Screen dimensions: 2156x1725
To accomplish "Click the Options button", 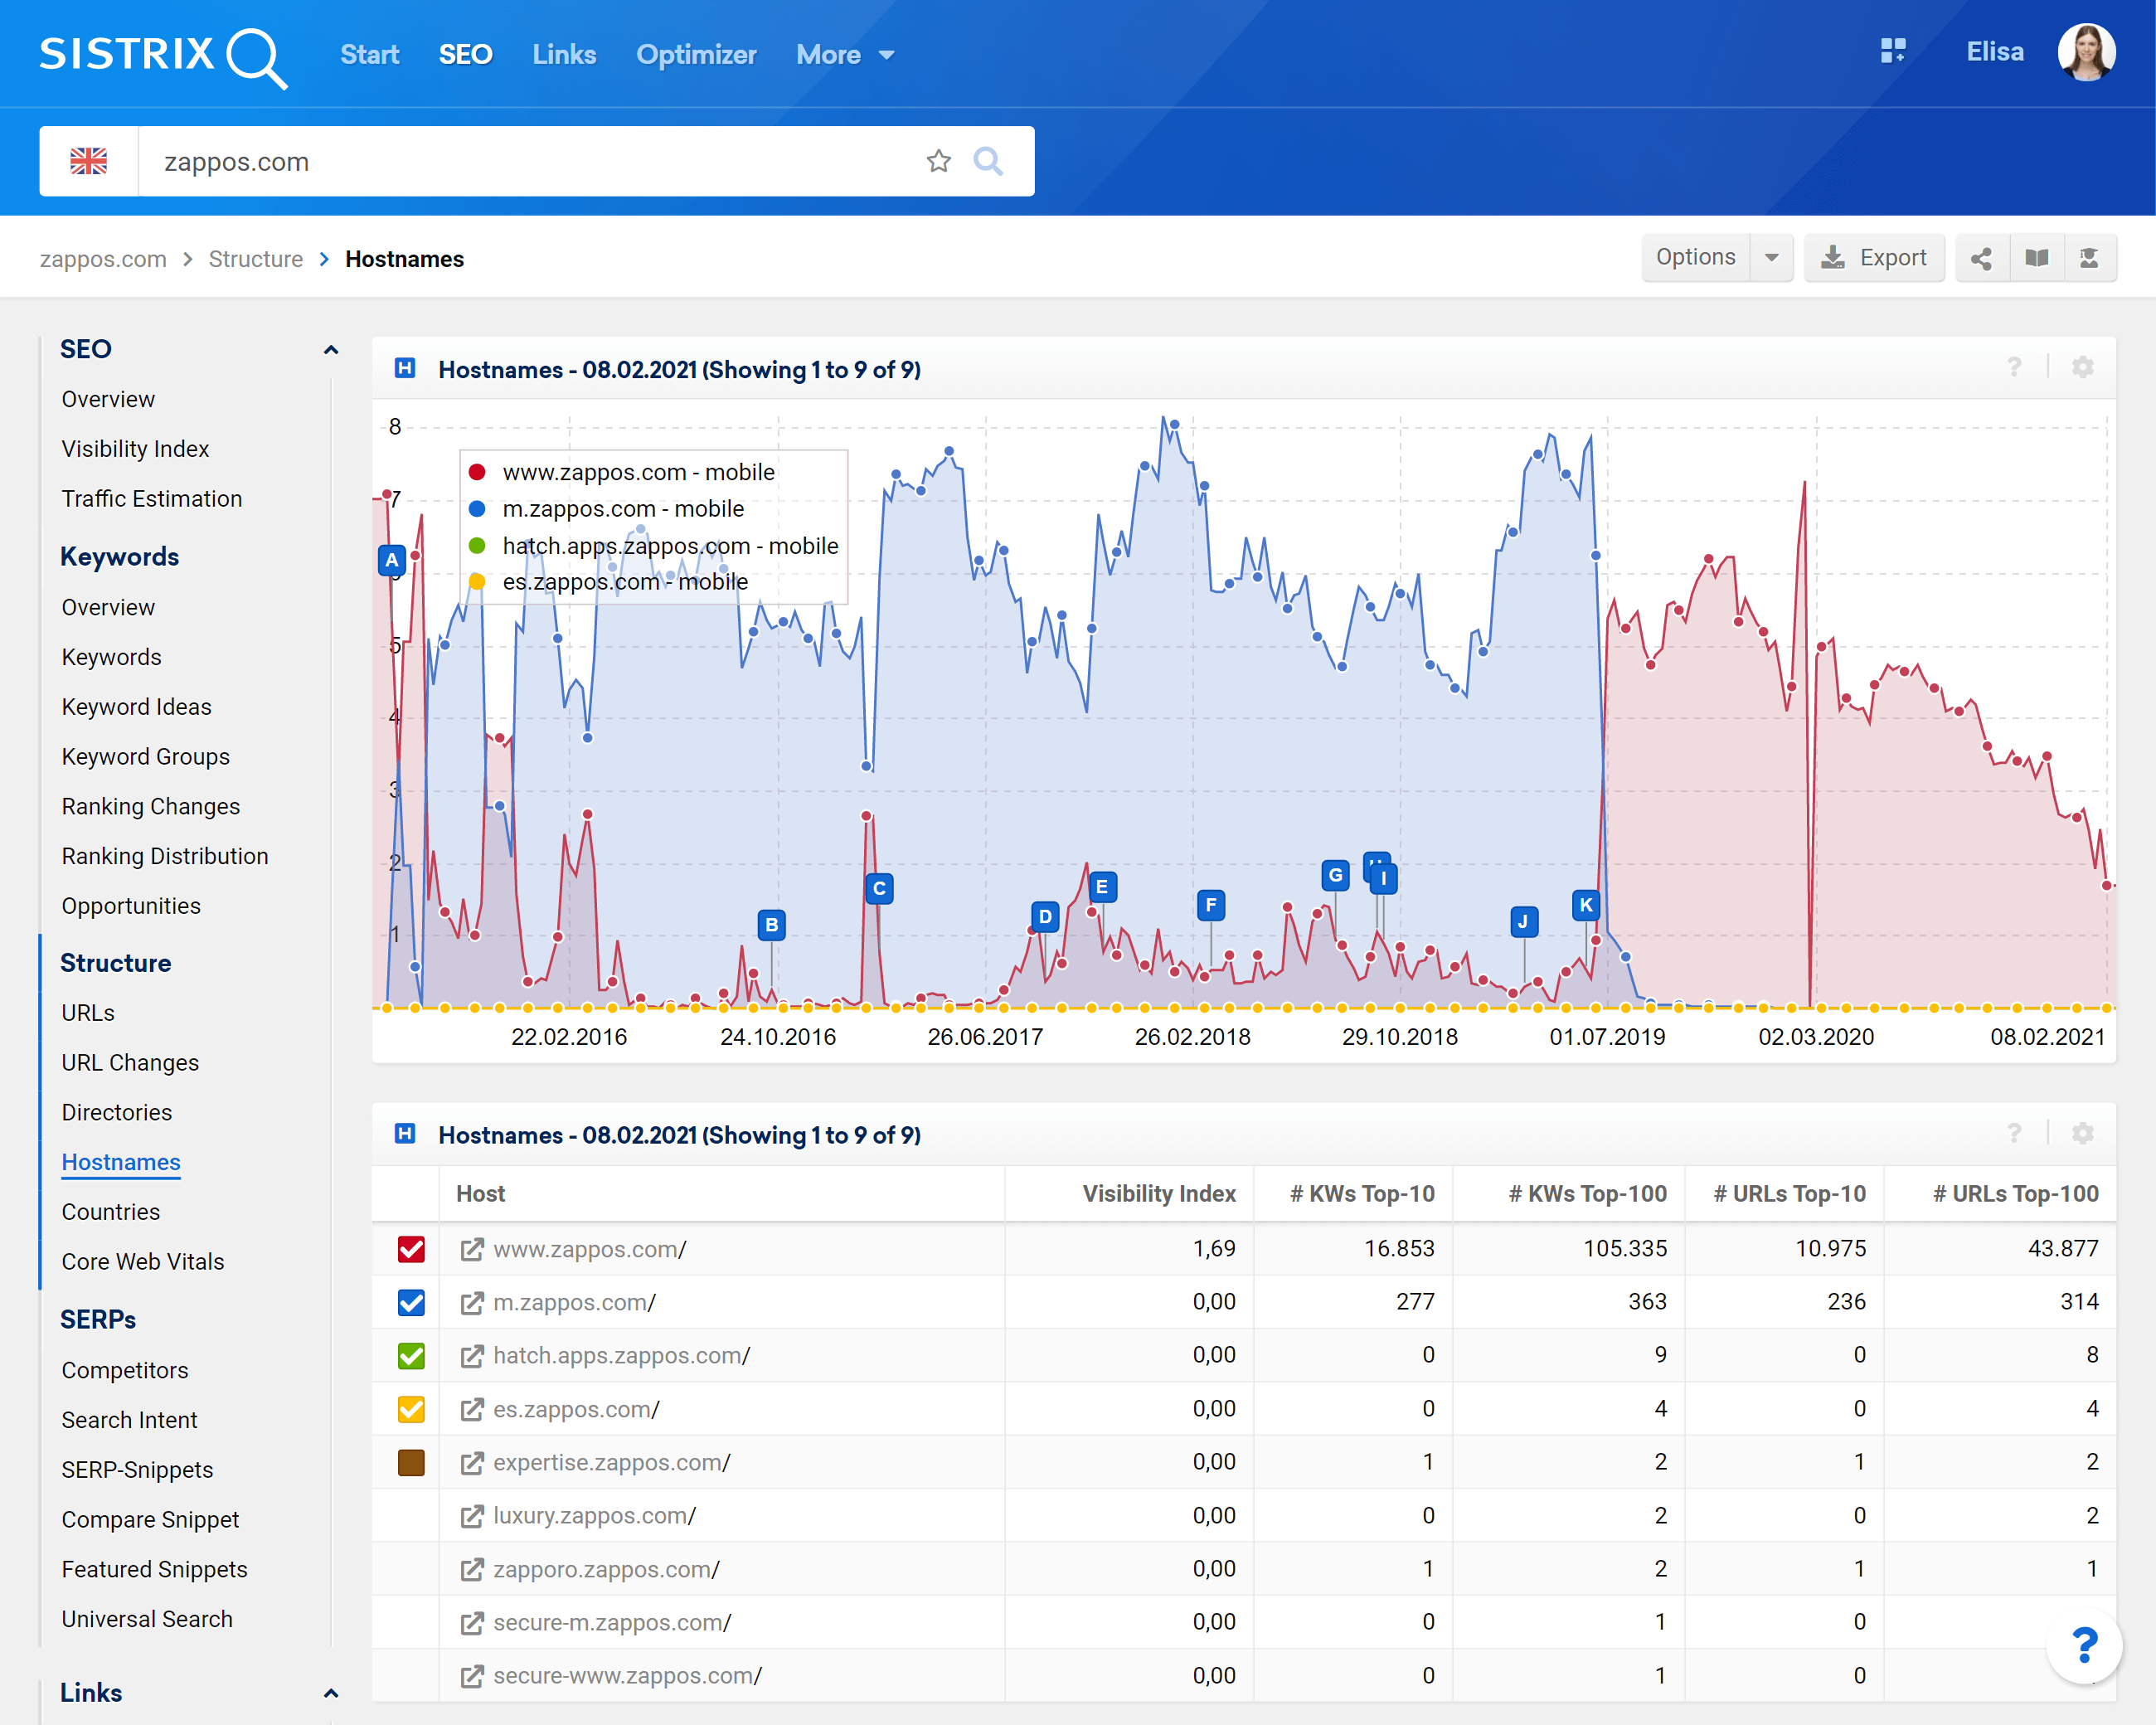I will 1696,258.
